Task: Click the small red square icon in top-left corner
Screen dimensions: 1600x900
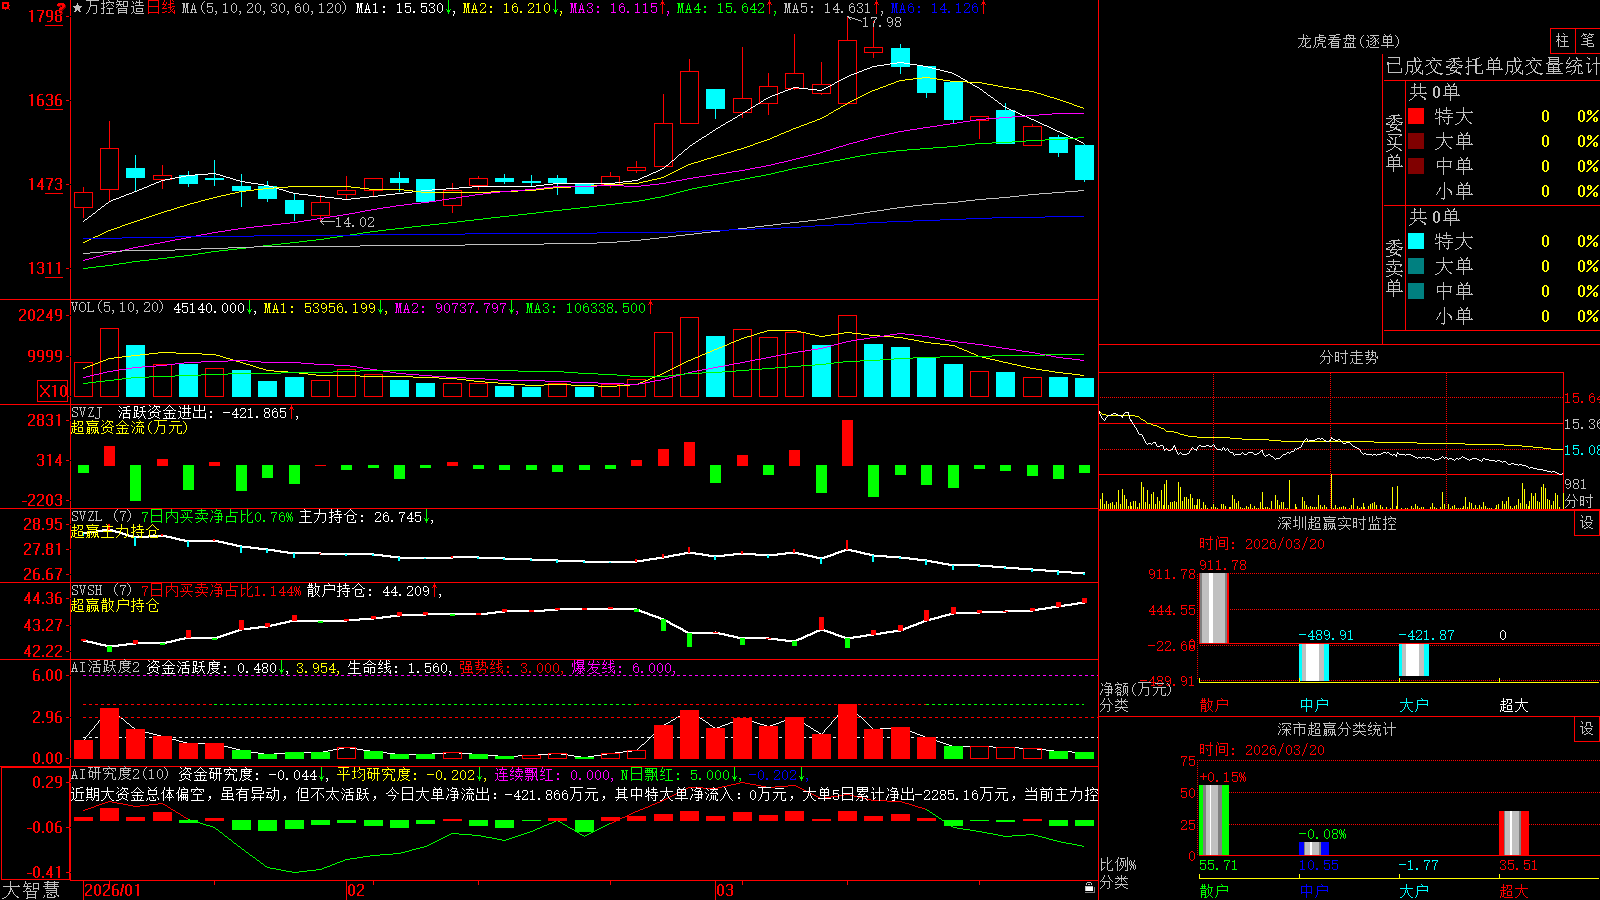Action: pos(4,5)
